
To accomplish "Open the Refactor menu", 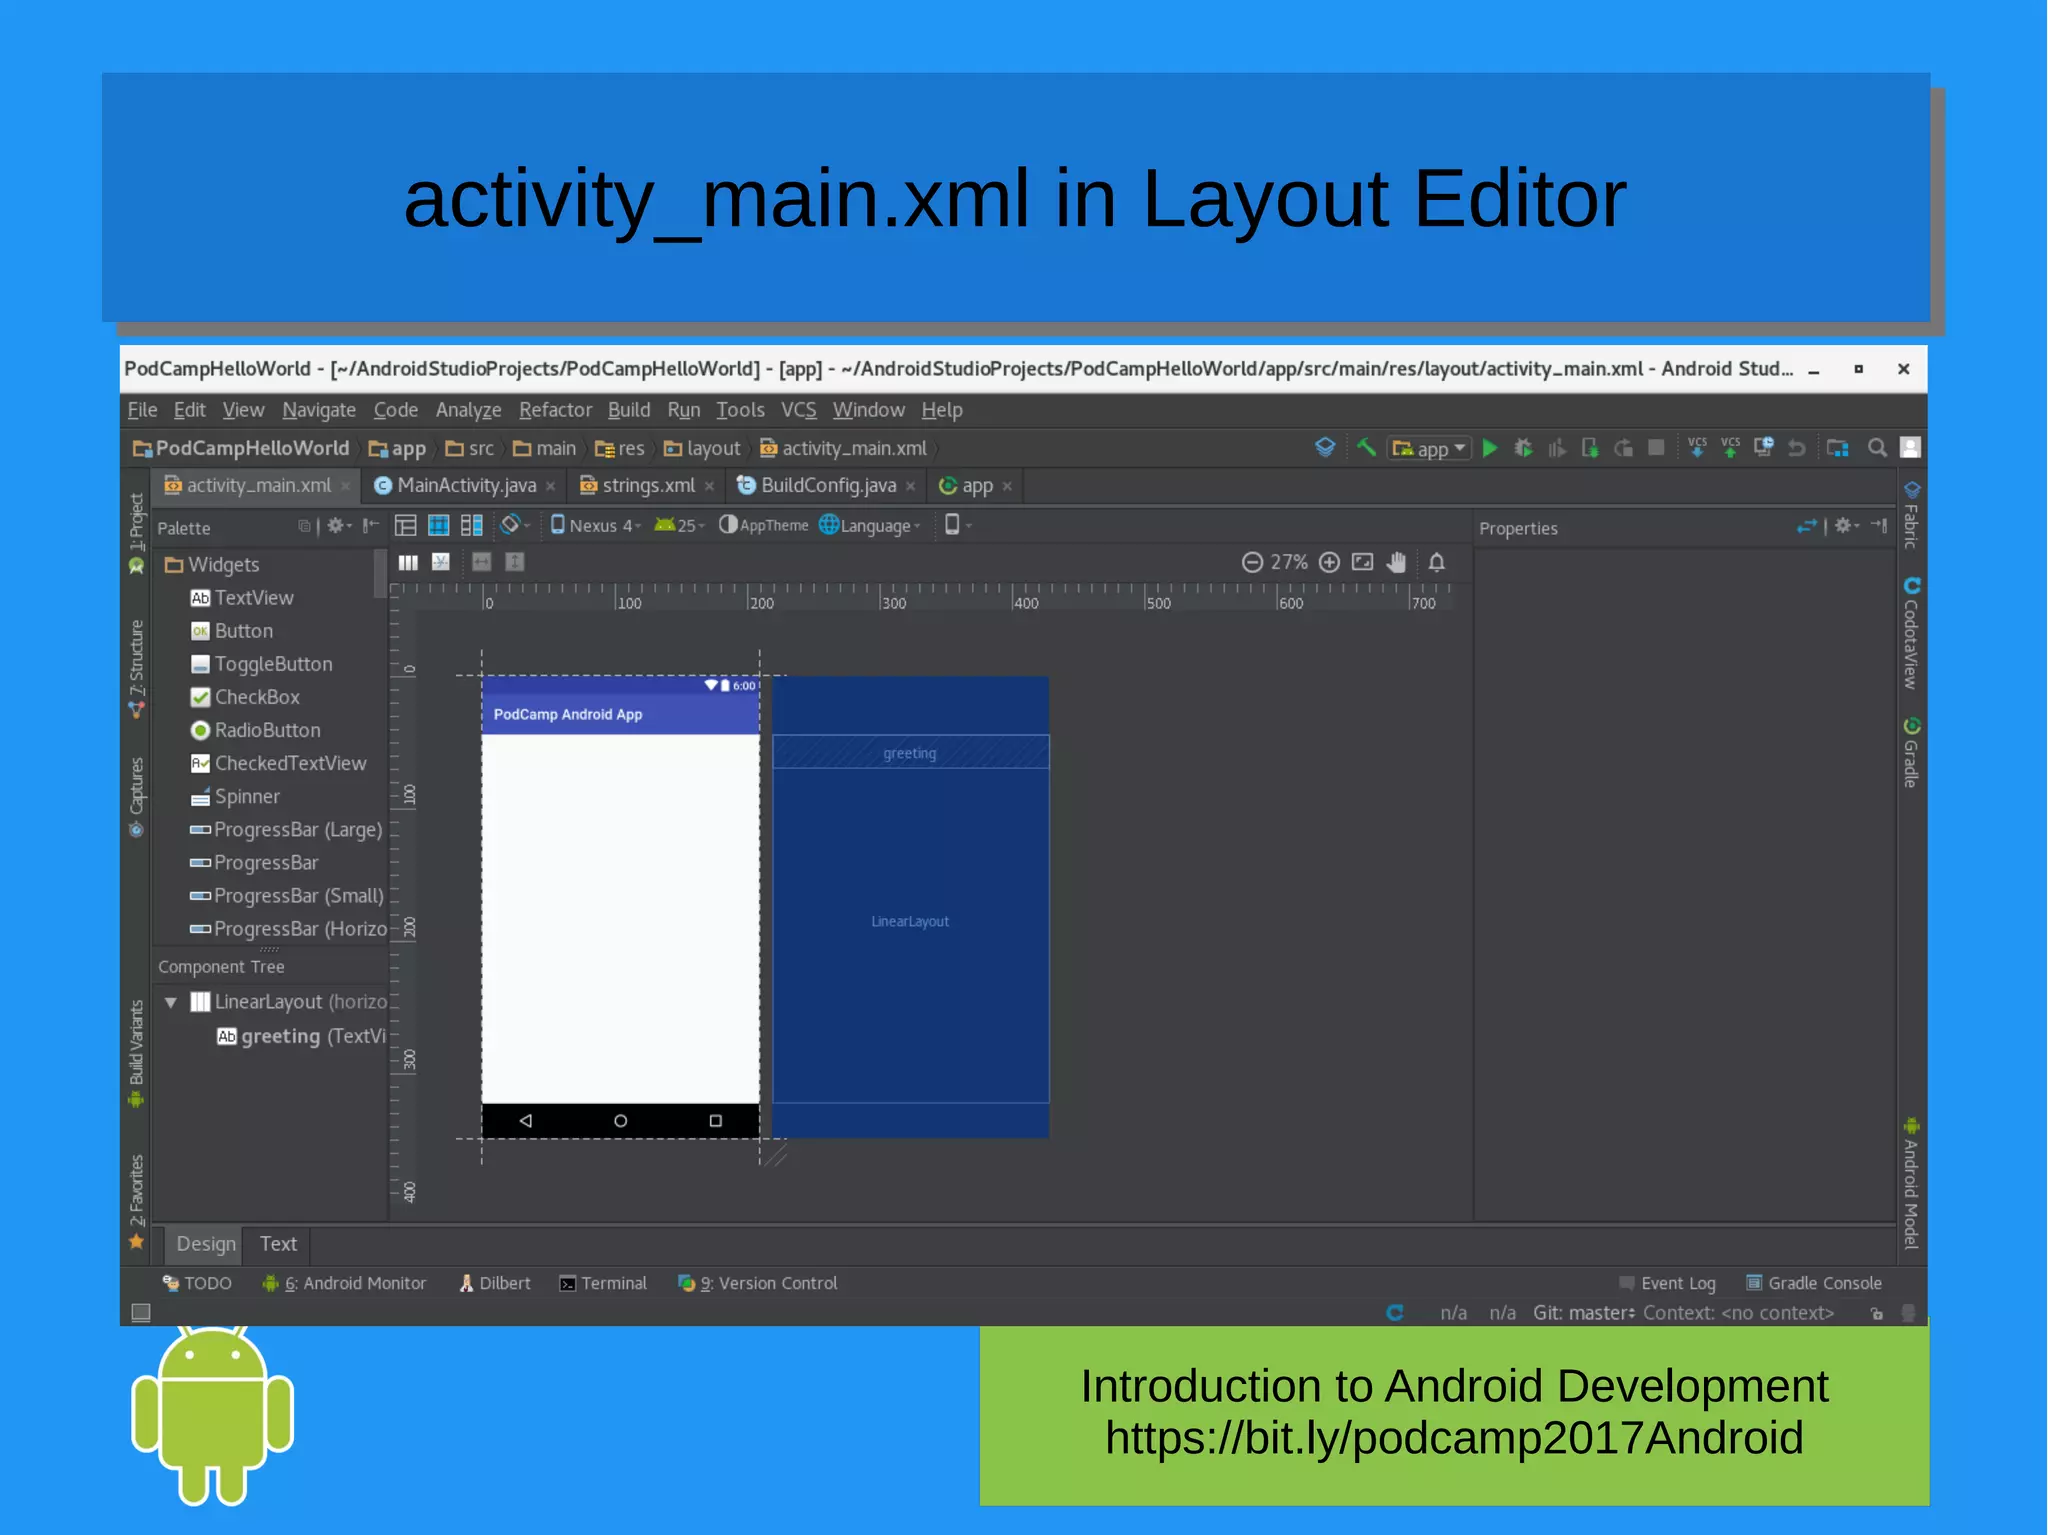I will [555, 410].
